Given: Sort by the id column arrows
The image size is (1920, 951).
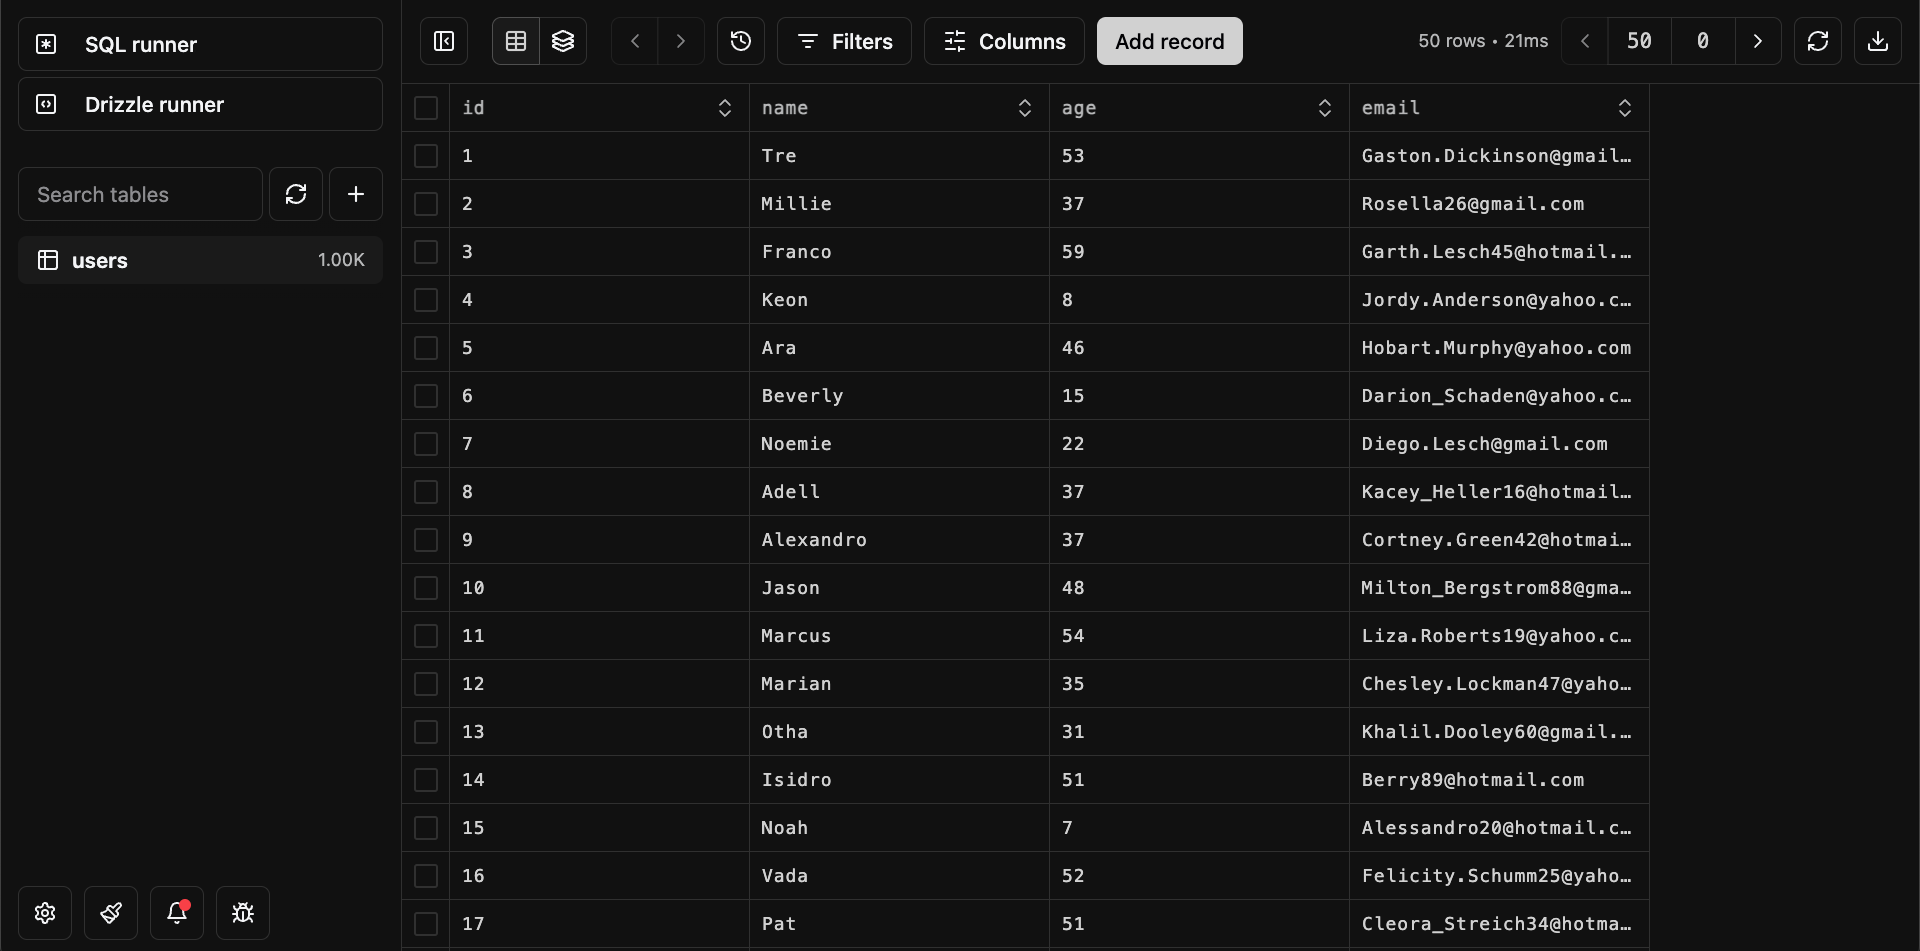Looking at the screenshot, I should point(725,108).
